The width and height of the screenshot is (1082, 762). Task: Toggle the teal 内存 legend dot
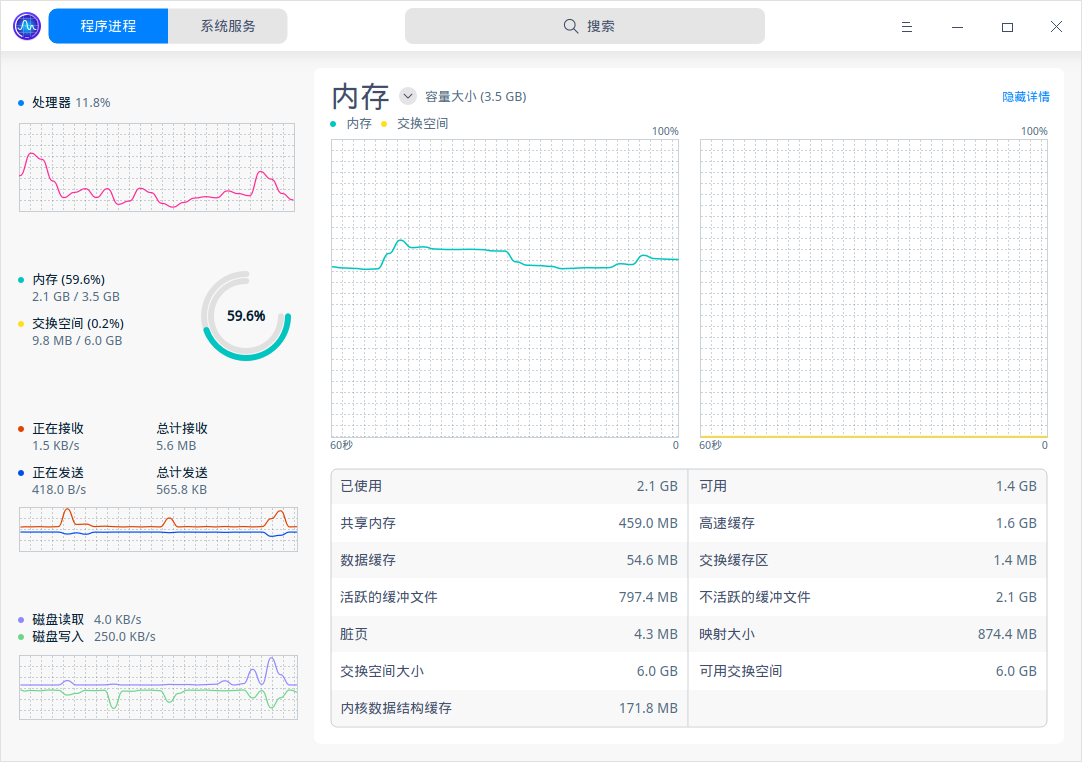pos(333,123)
